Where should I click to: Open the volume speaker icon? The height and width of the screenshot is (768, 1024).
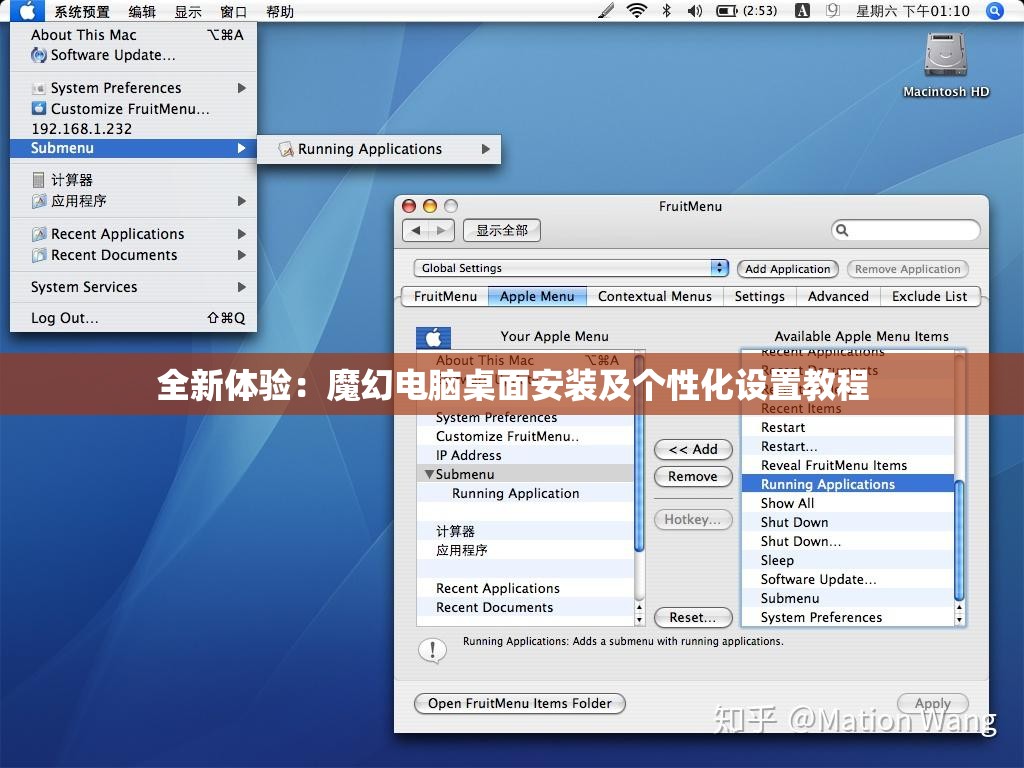pos(695,10)
